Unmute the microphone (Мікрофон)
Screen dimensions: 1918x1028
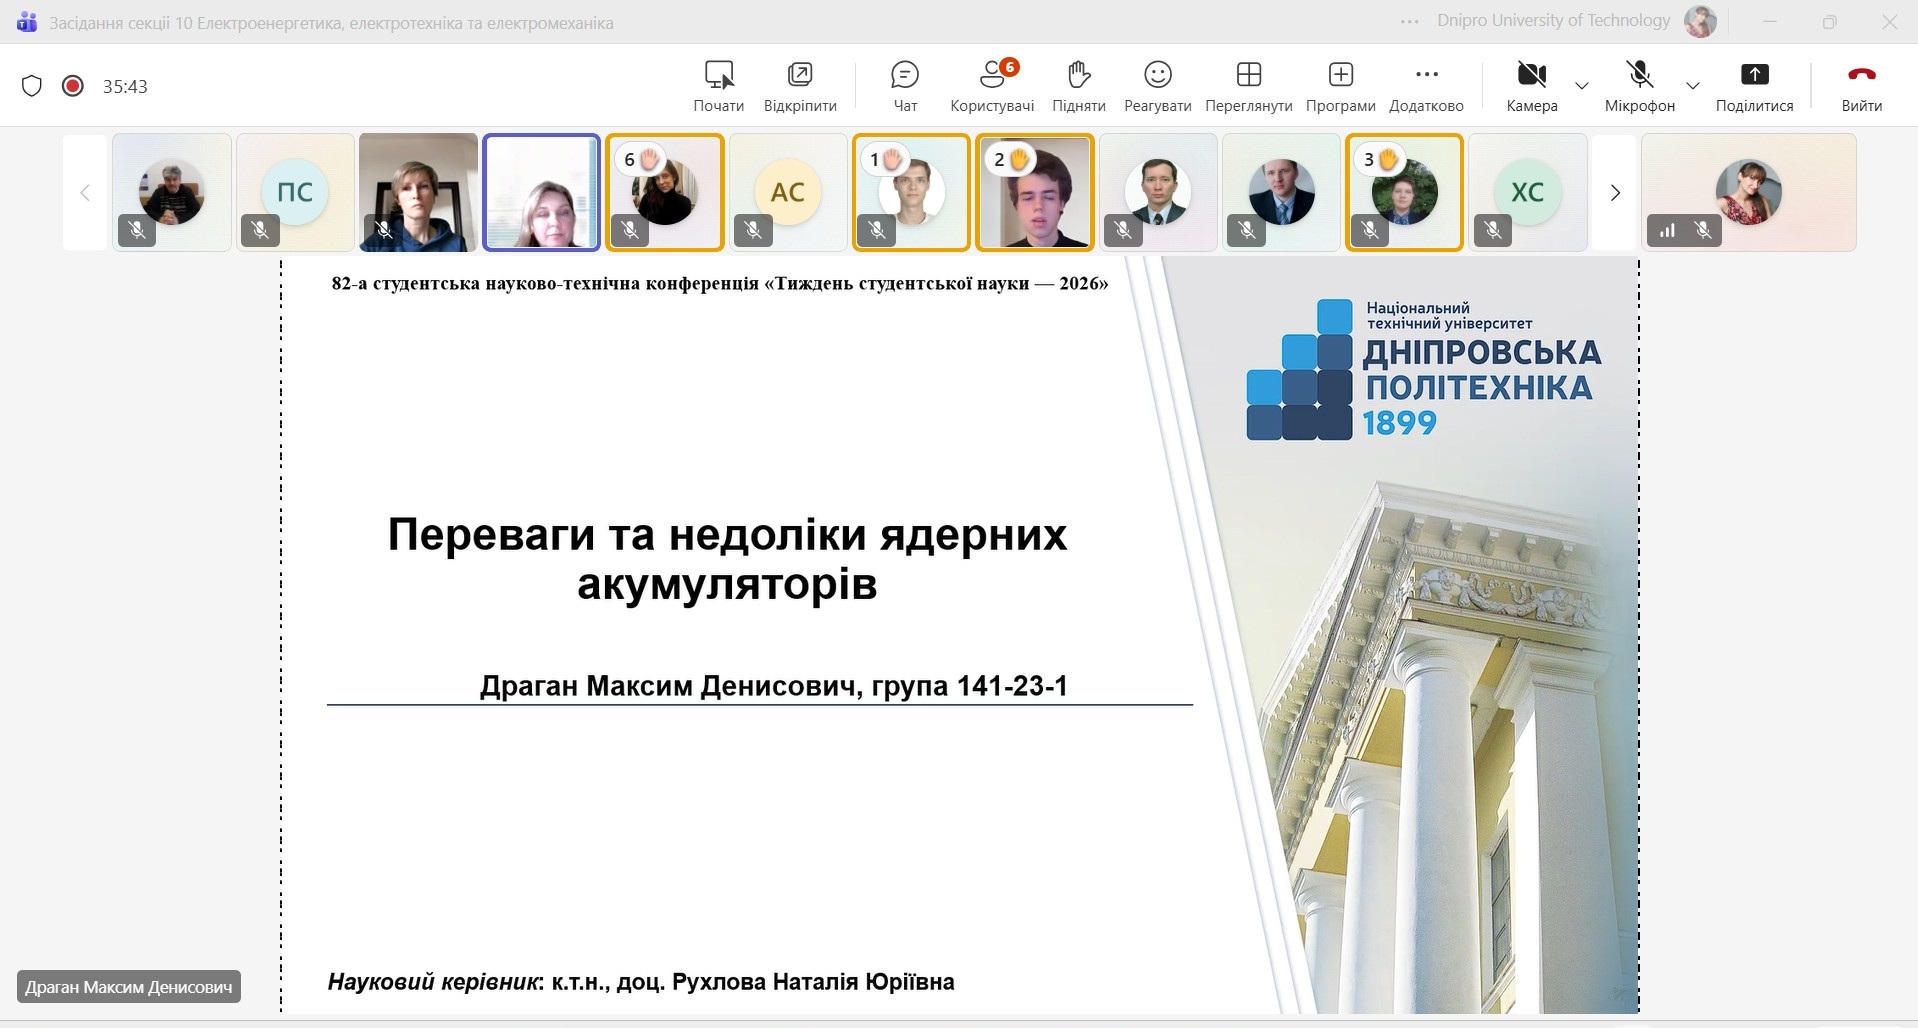coord(1639,85)
